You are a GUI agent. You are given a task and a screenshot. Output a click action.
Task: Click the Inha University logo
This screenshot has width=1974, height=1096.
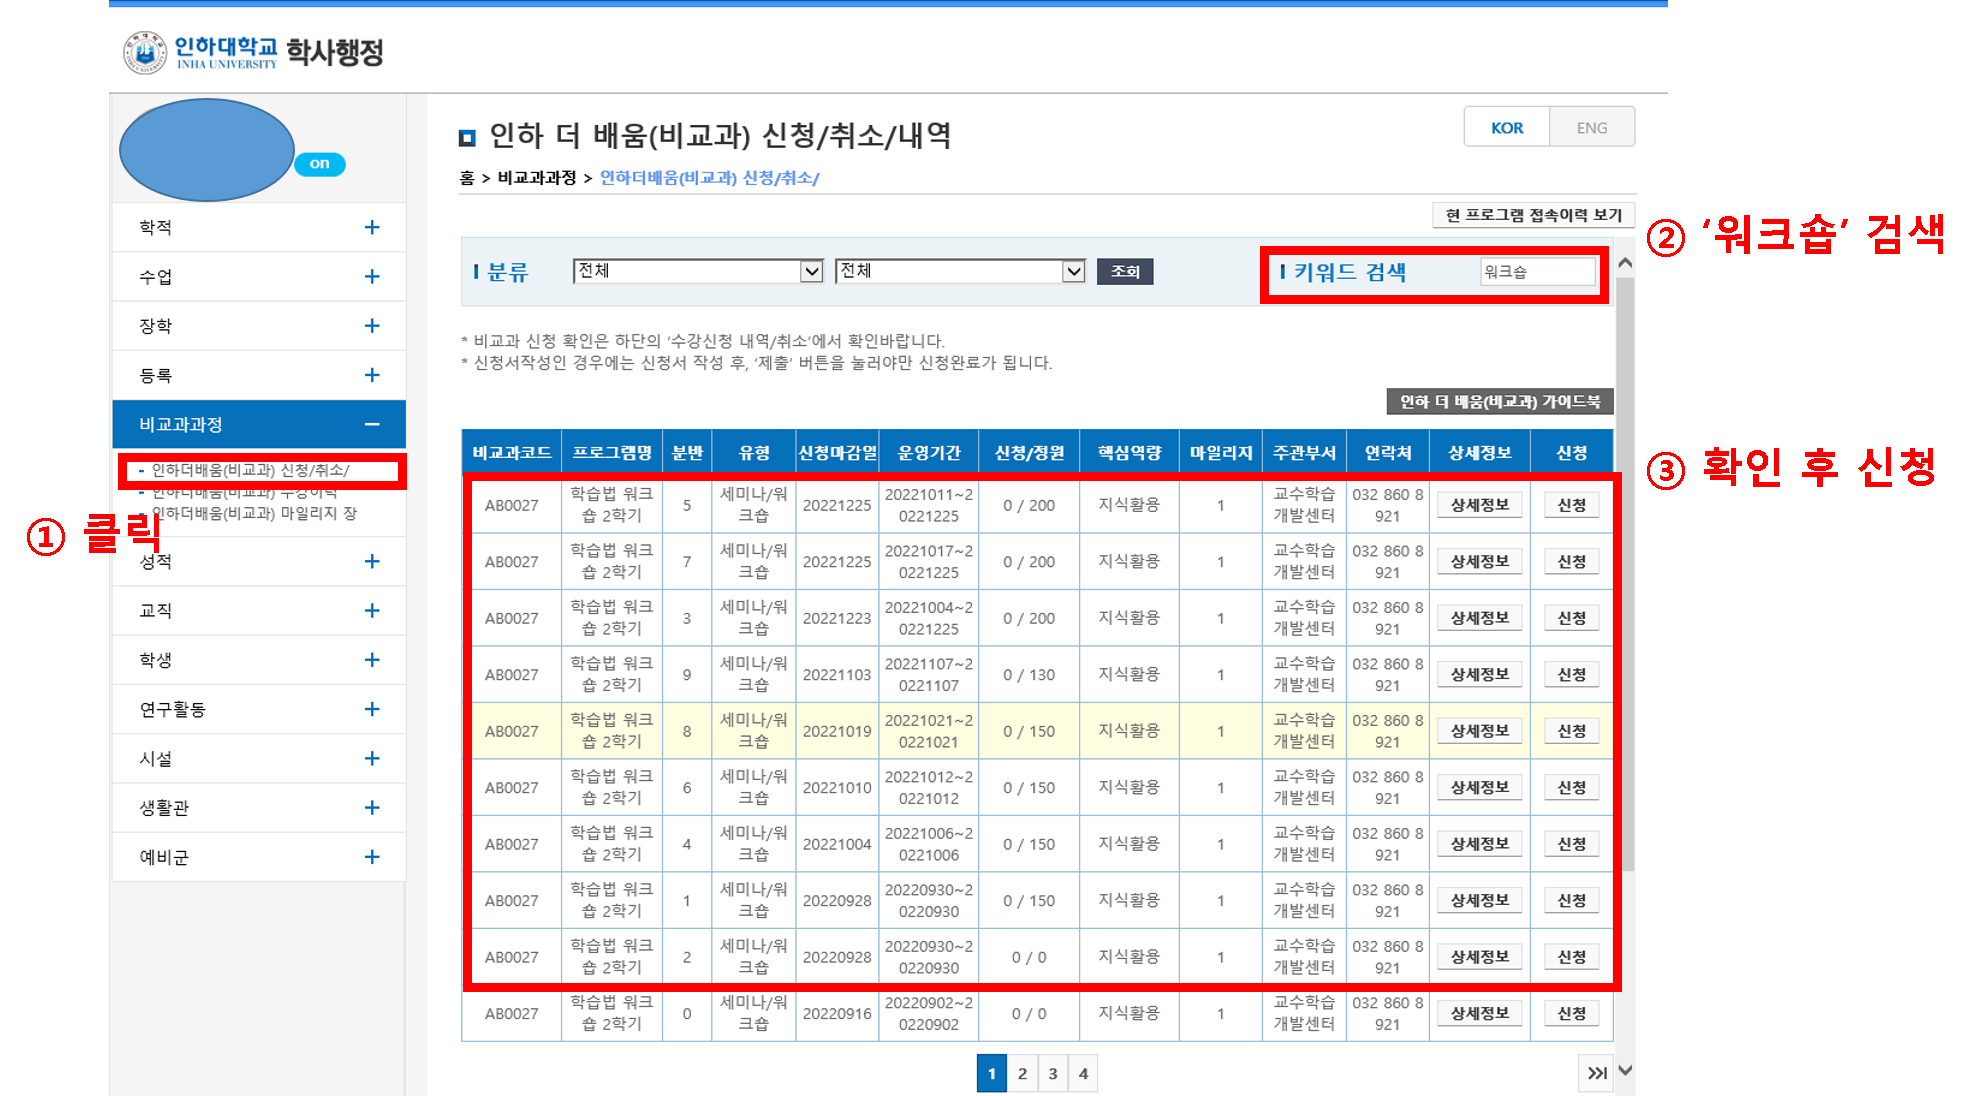click(200, 52)
